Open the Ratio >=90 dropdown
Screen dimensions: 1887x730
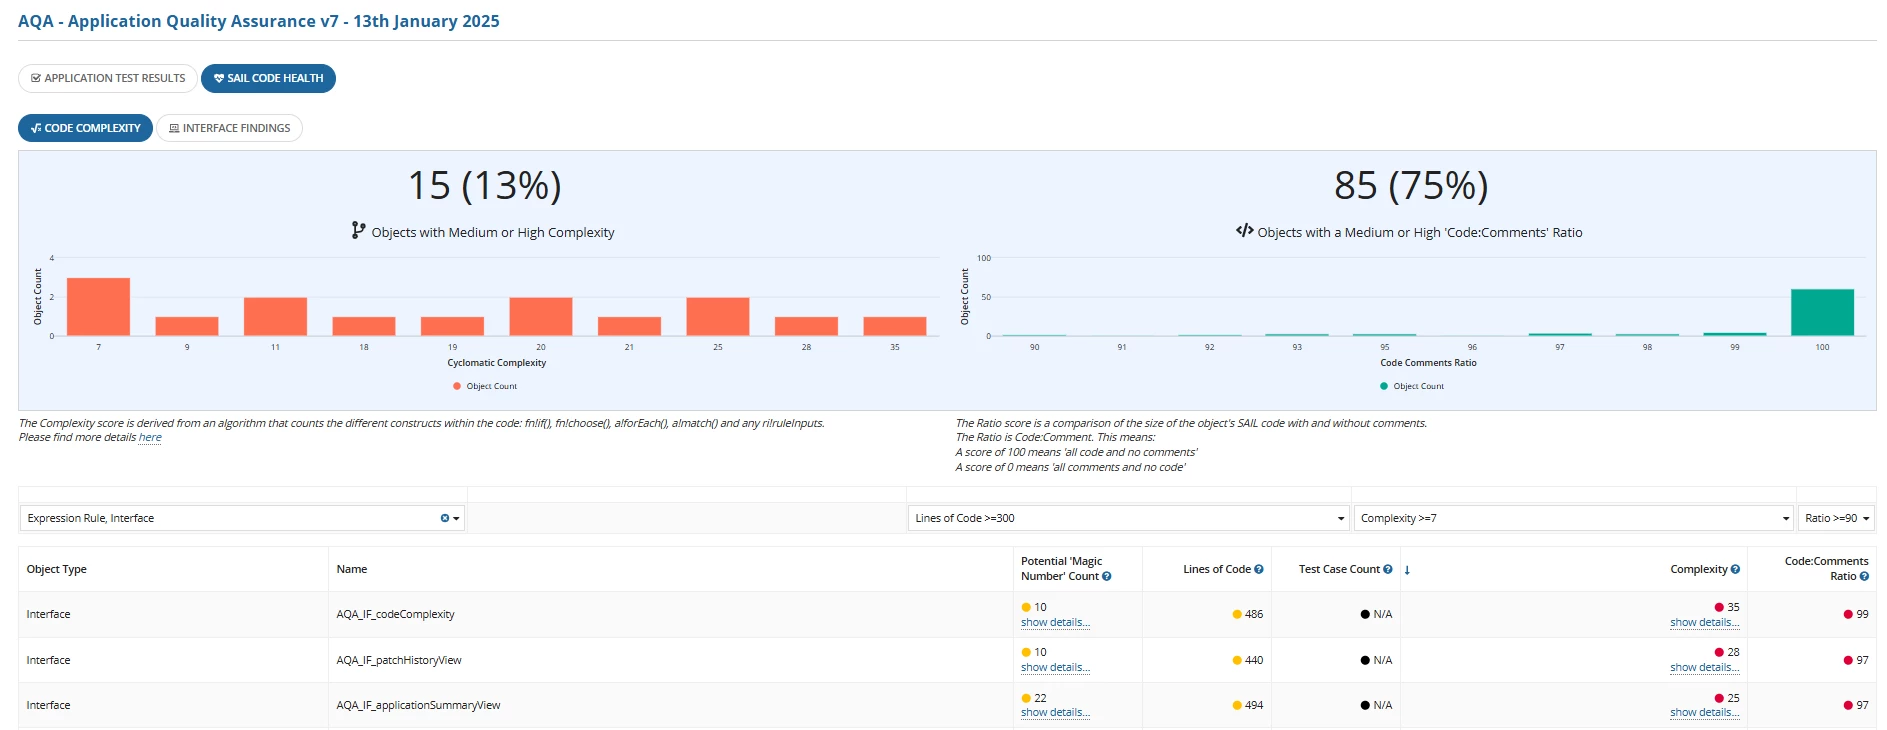point(1836,518)
